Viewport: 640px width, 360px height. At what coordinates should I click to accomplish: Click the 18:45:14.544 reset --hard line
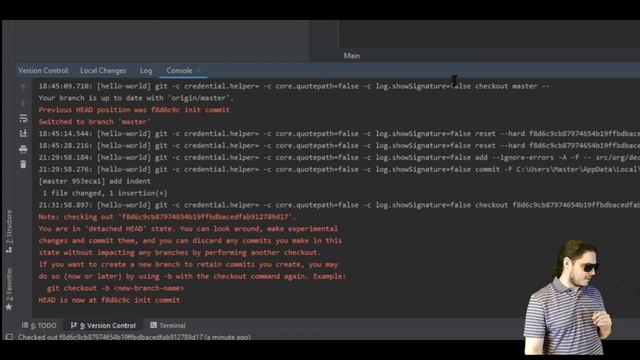[x=339, y=133]
